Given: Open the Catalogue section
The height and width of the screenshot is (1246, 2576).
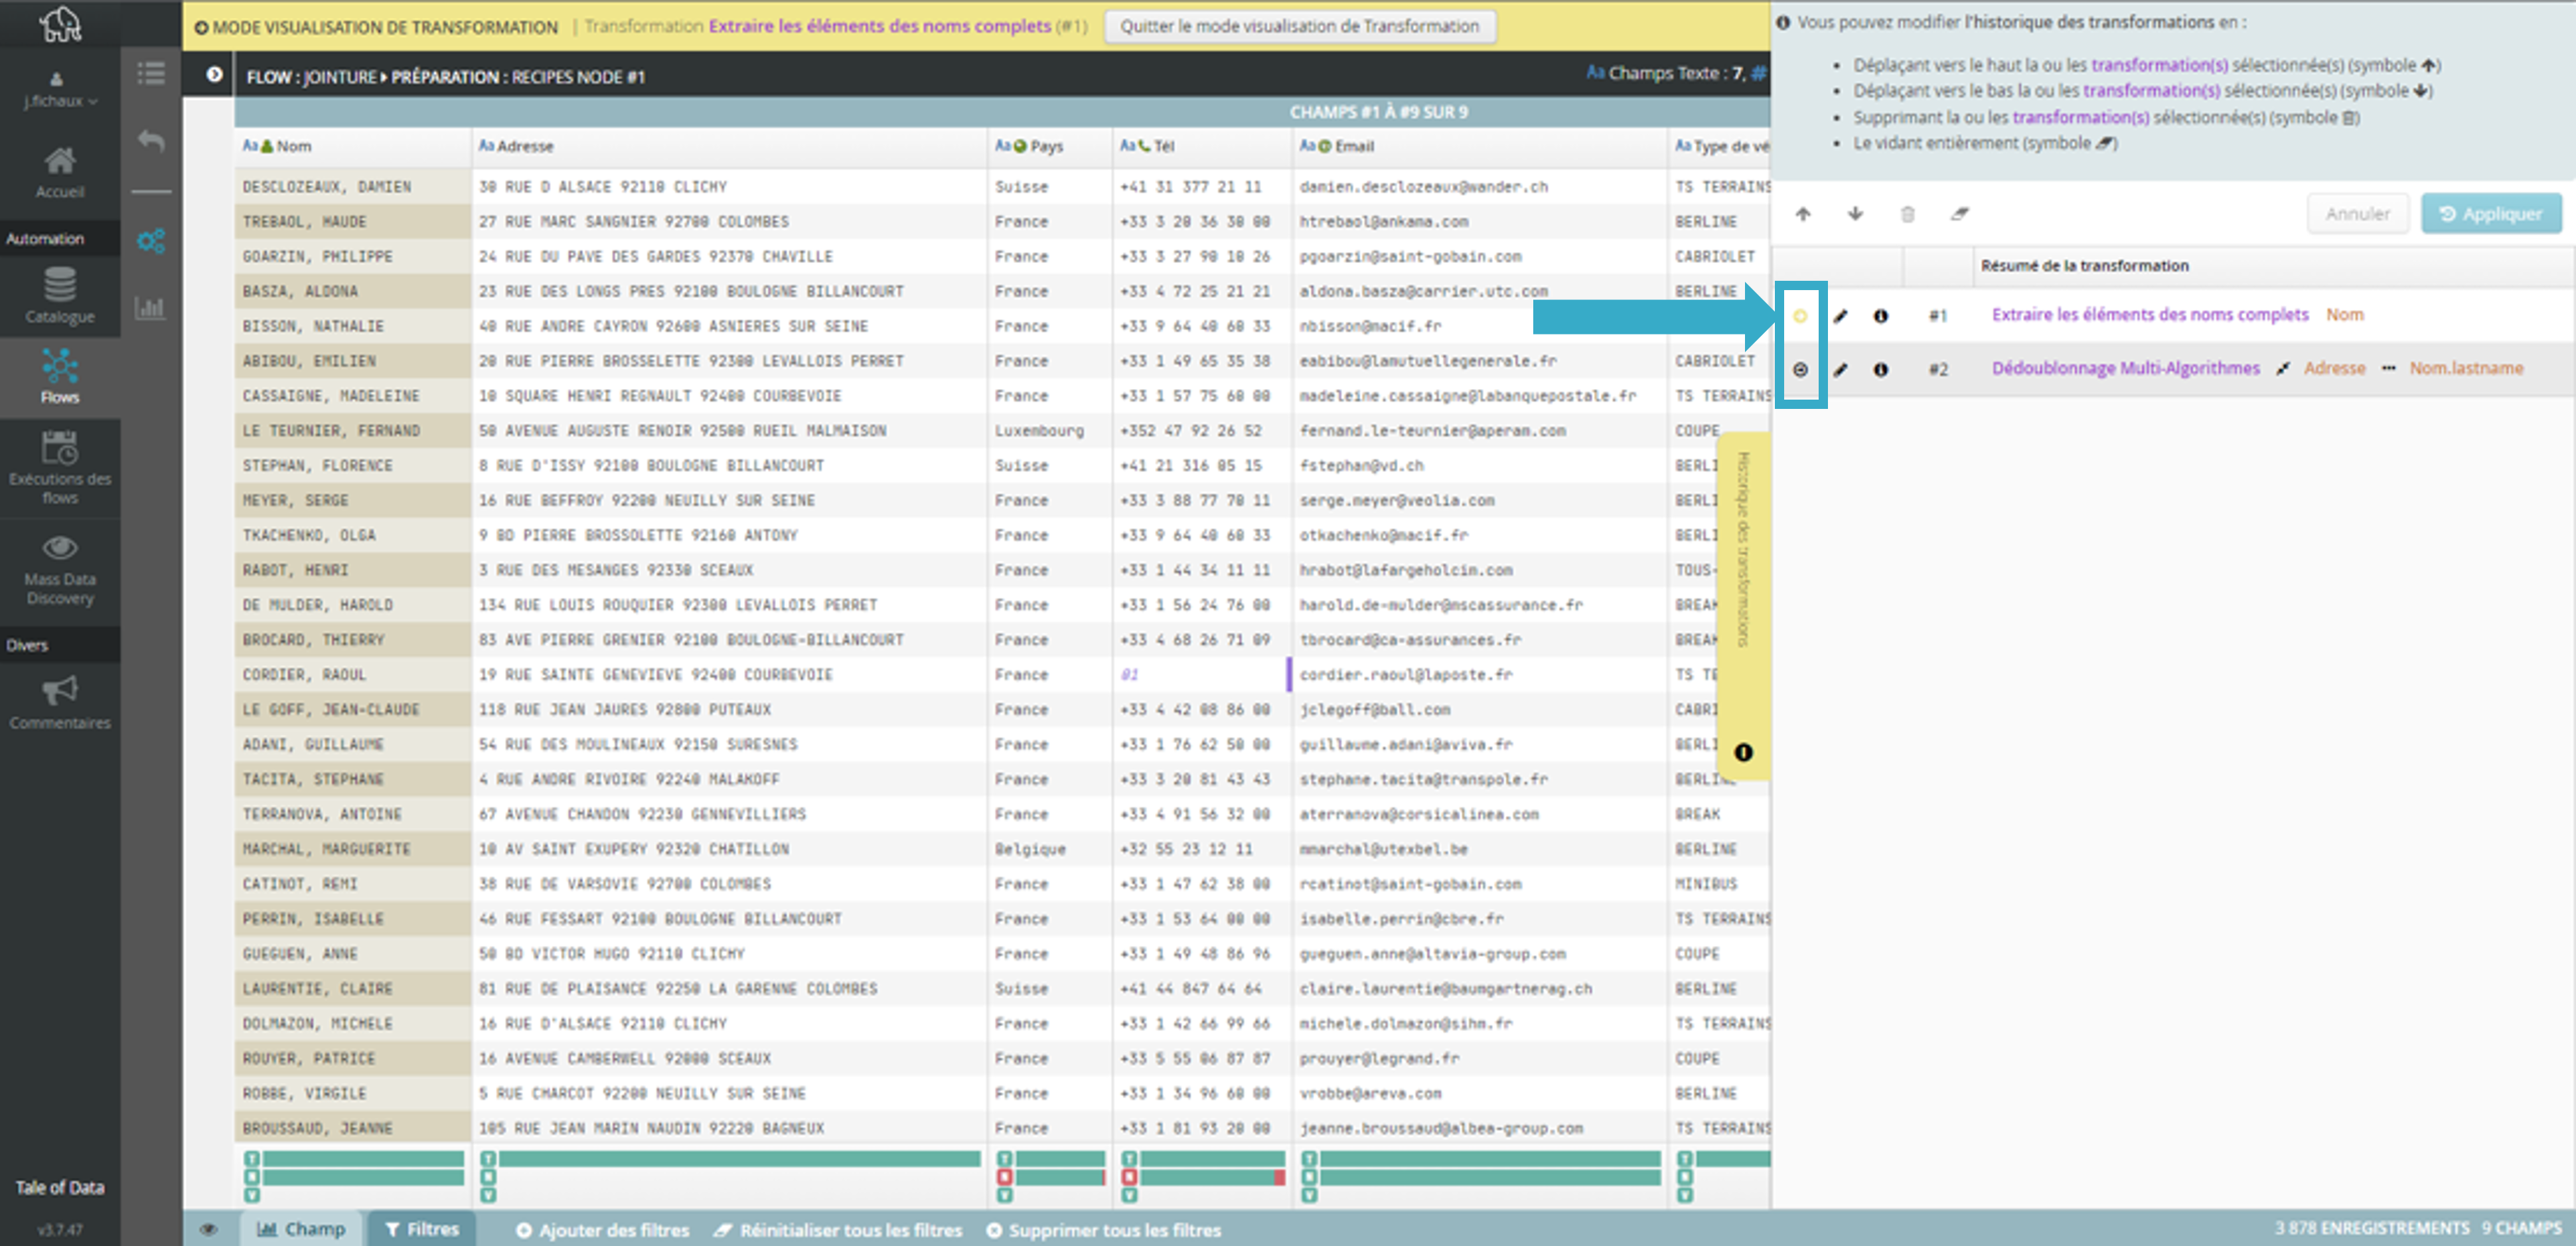Looking at the screenshot, I should point(60,297).
